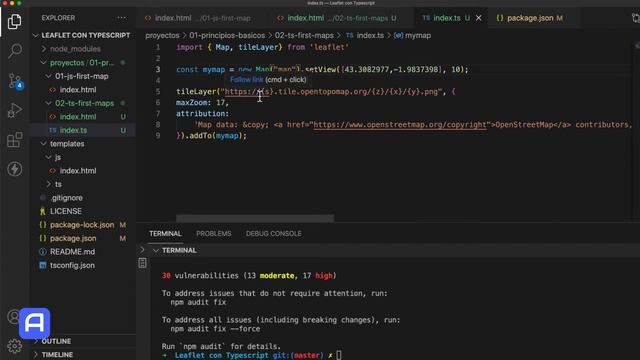Click the Follow link tooltip text
The height and width of the screenshot is (360, 640).
(x=247, y=80)
